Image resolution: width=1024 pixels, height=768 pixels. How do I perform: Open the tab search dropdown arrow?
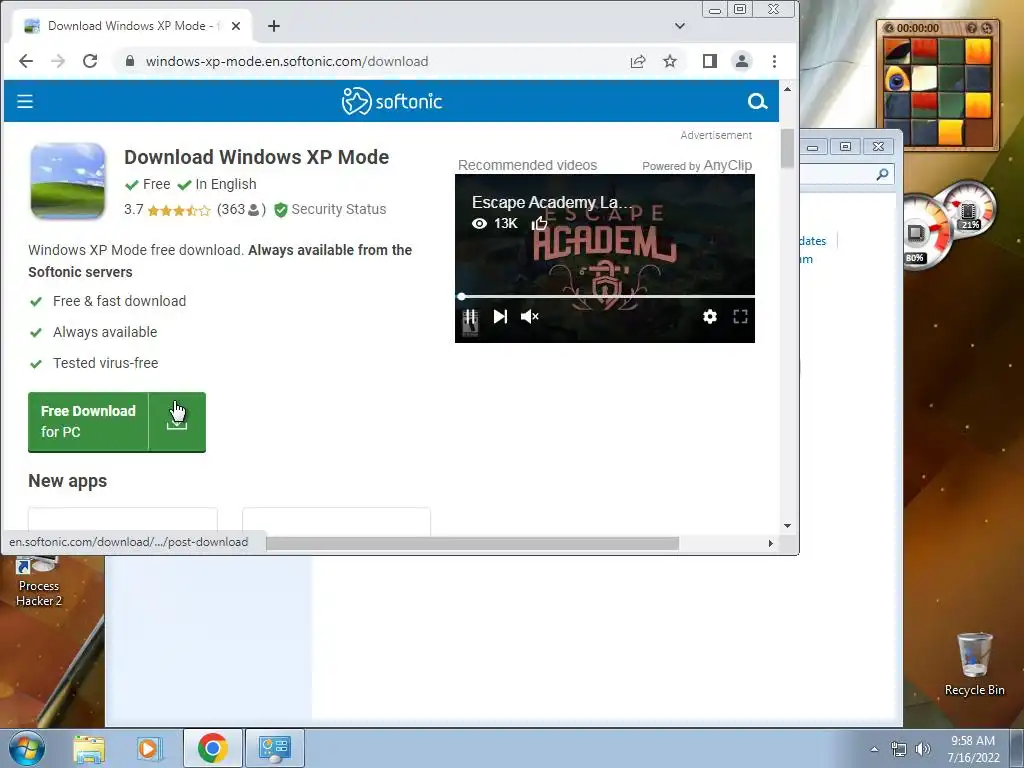680,26
